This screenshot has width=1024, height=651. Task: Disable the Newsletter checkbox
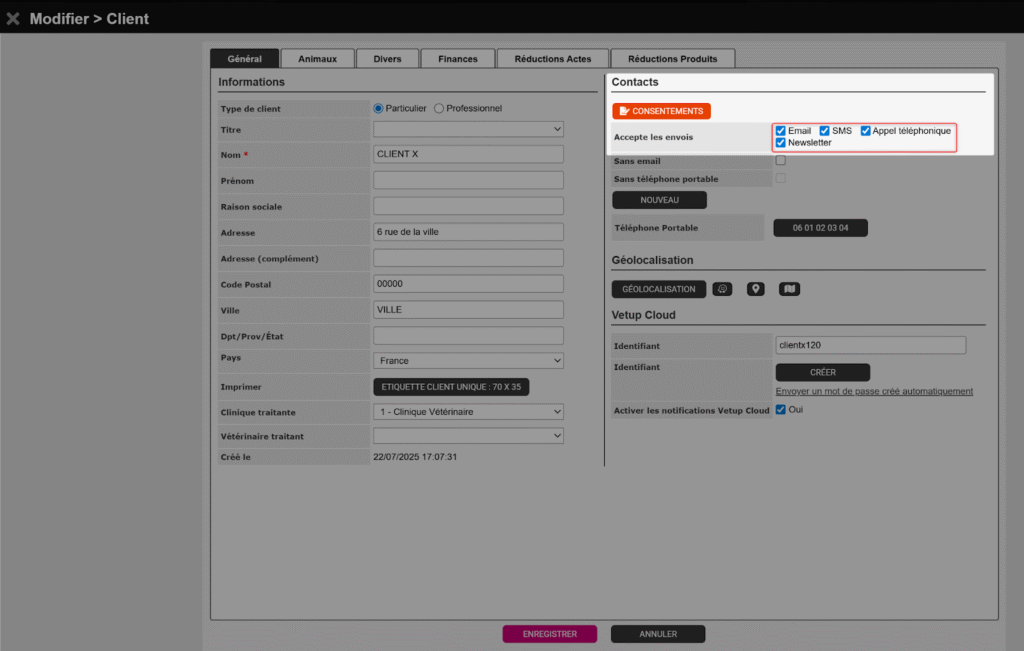[781, 143]
